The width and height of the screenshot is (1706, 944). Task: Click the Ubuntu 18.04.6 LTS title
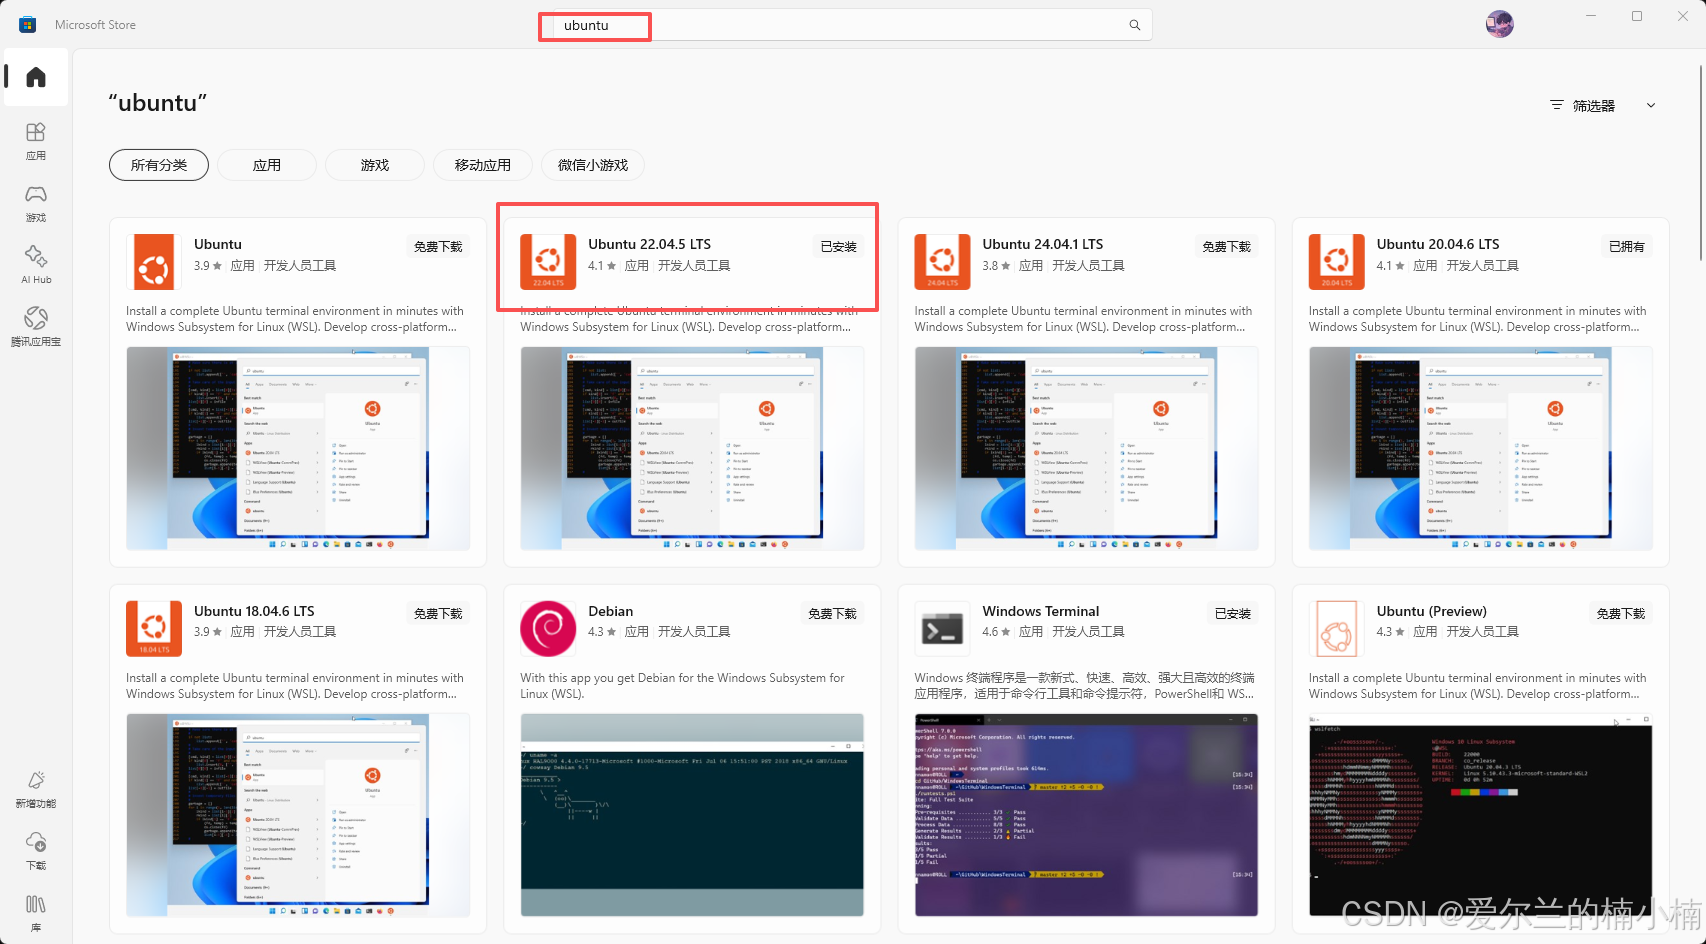pyautogui.click(x=254, y=611)
